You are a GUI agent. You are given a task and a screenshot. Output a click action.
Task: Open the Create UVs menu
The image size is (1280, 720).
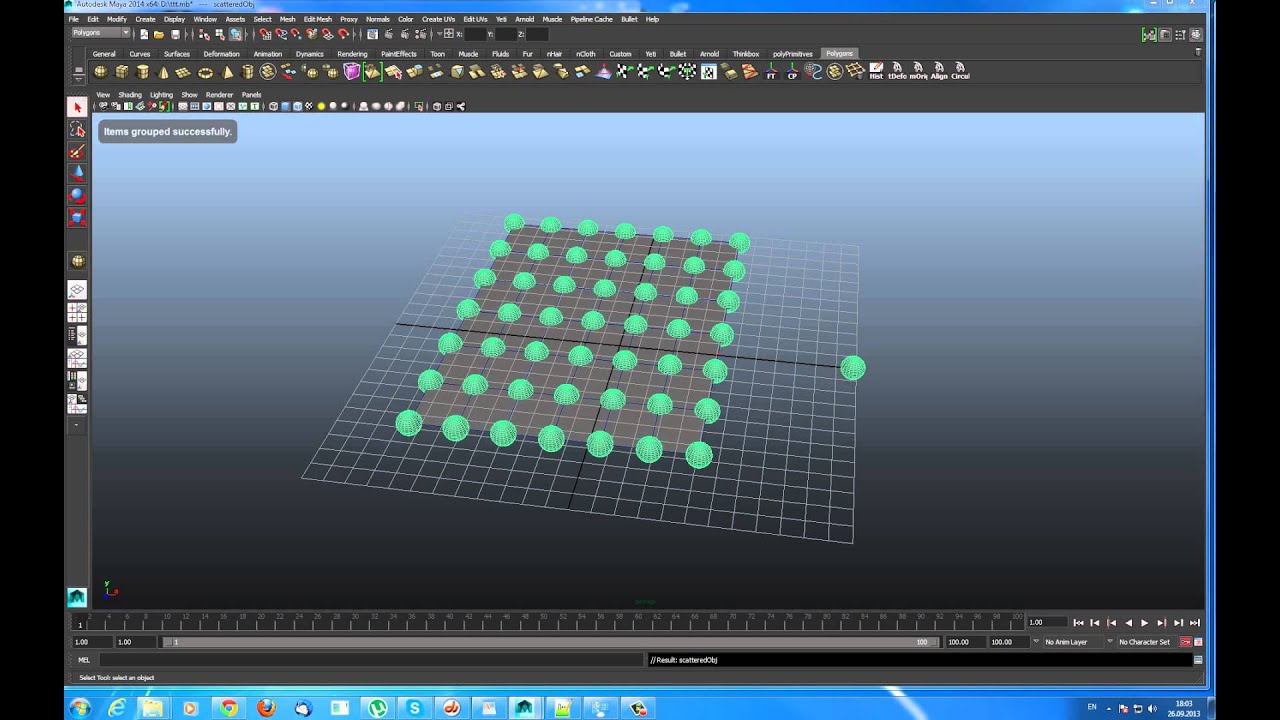click(x=439, y=19)
